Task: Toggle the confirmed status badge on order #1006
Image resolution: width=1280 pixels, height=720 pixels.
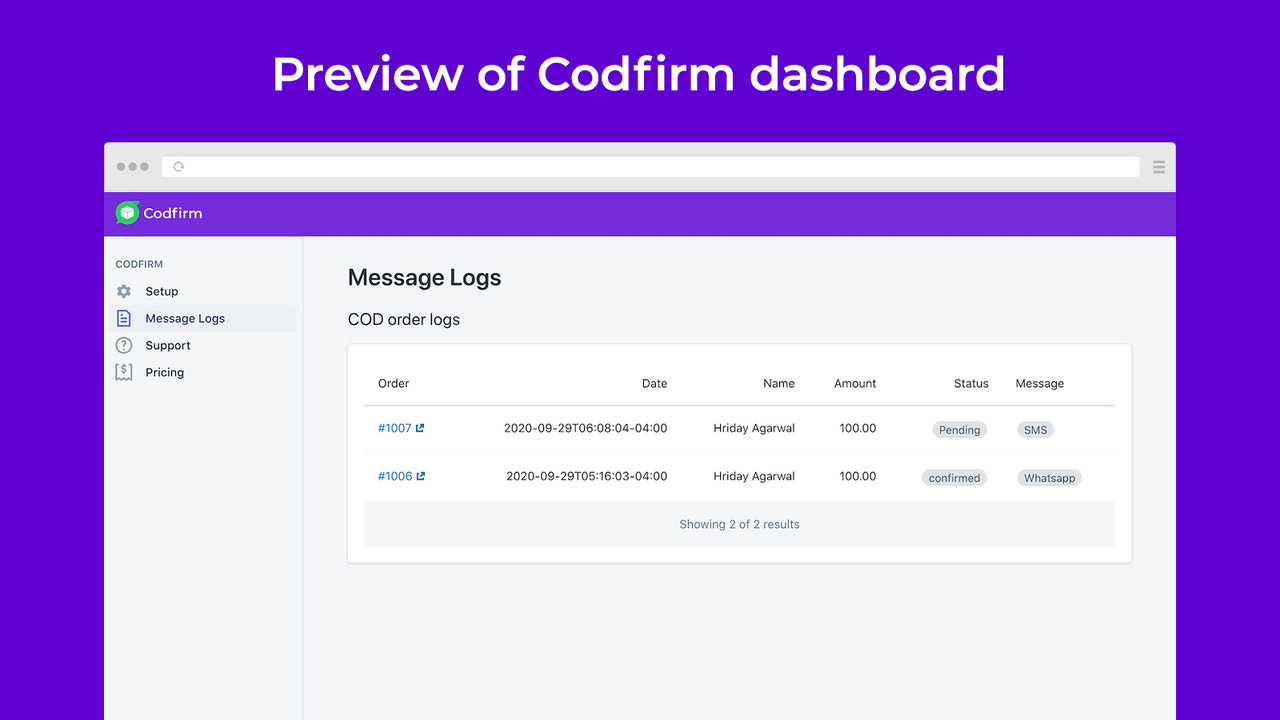Action: click(x=954, y=477)
